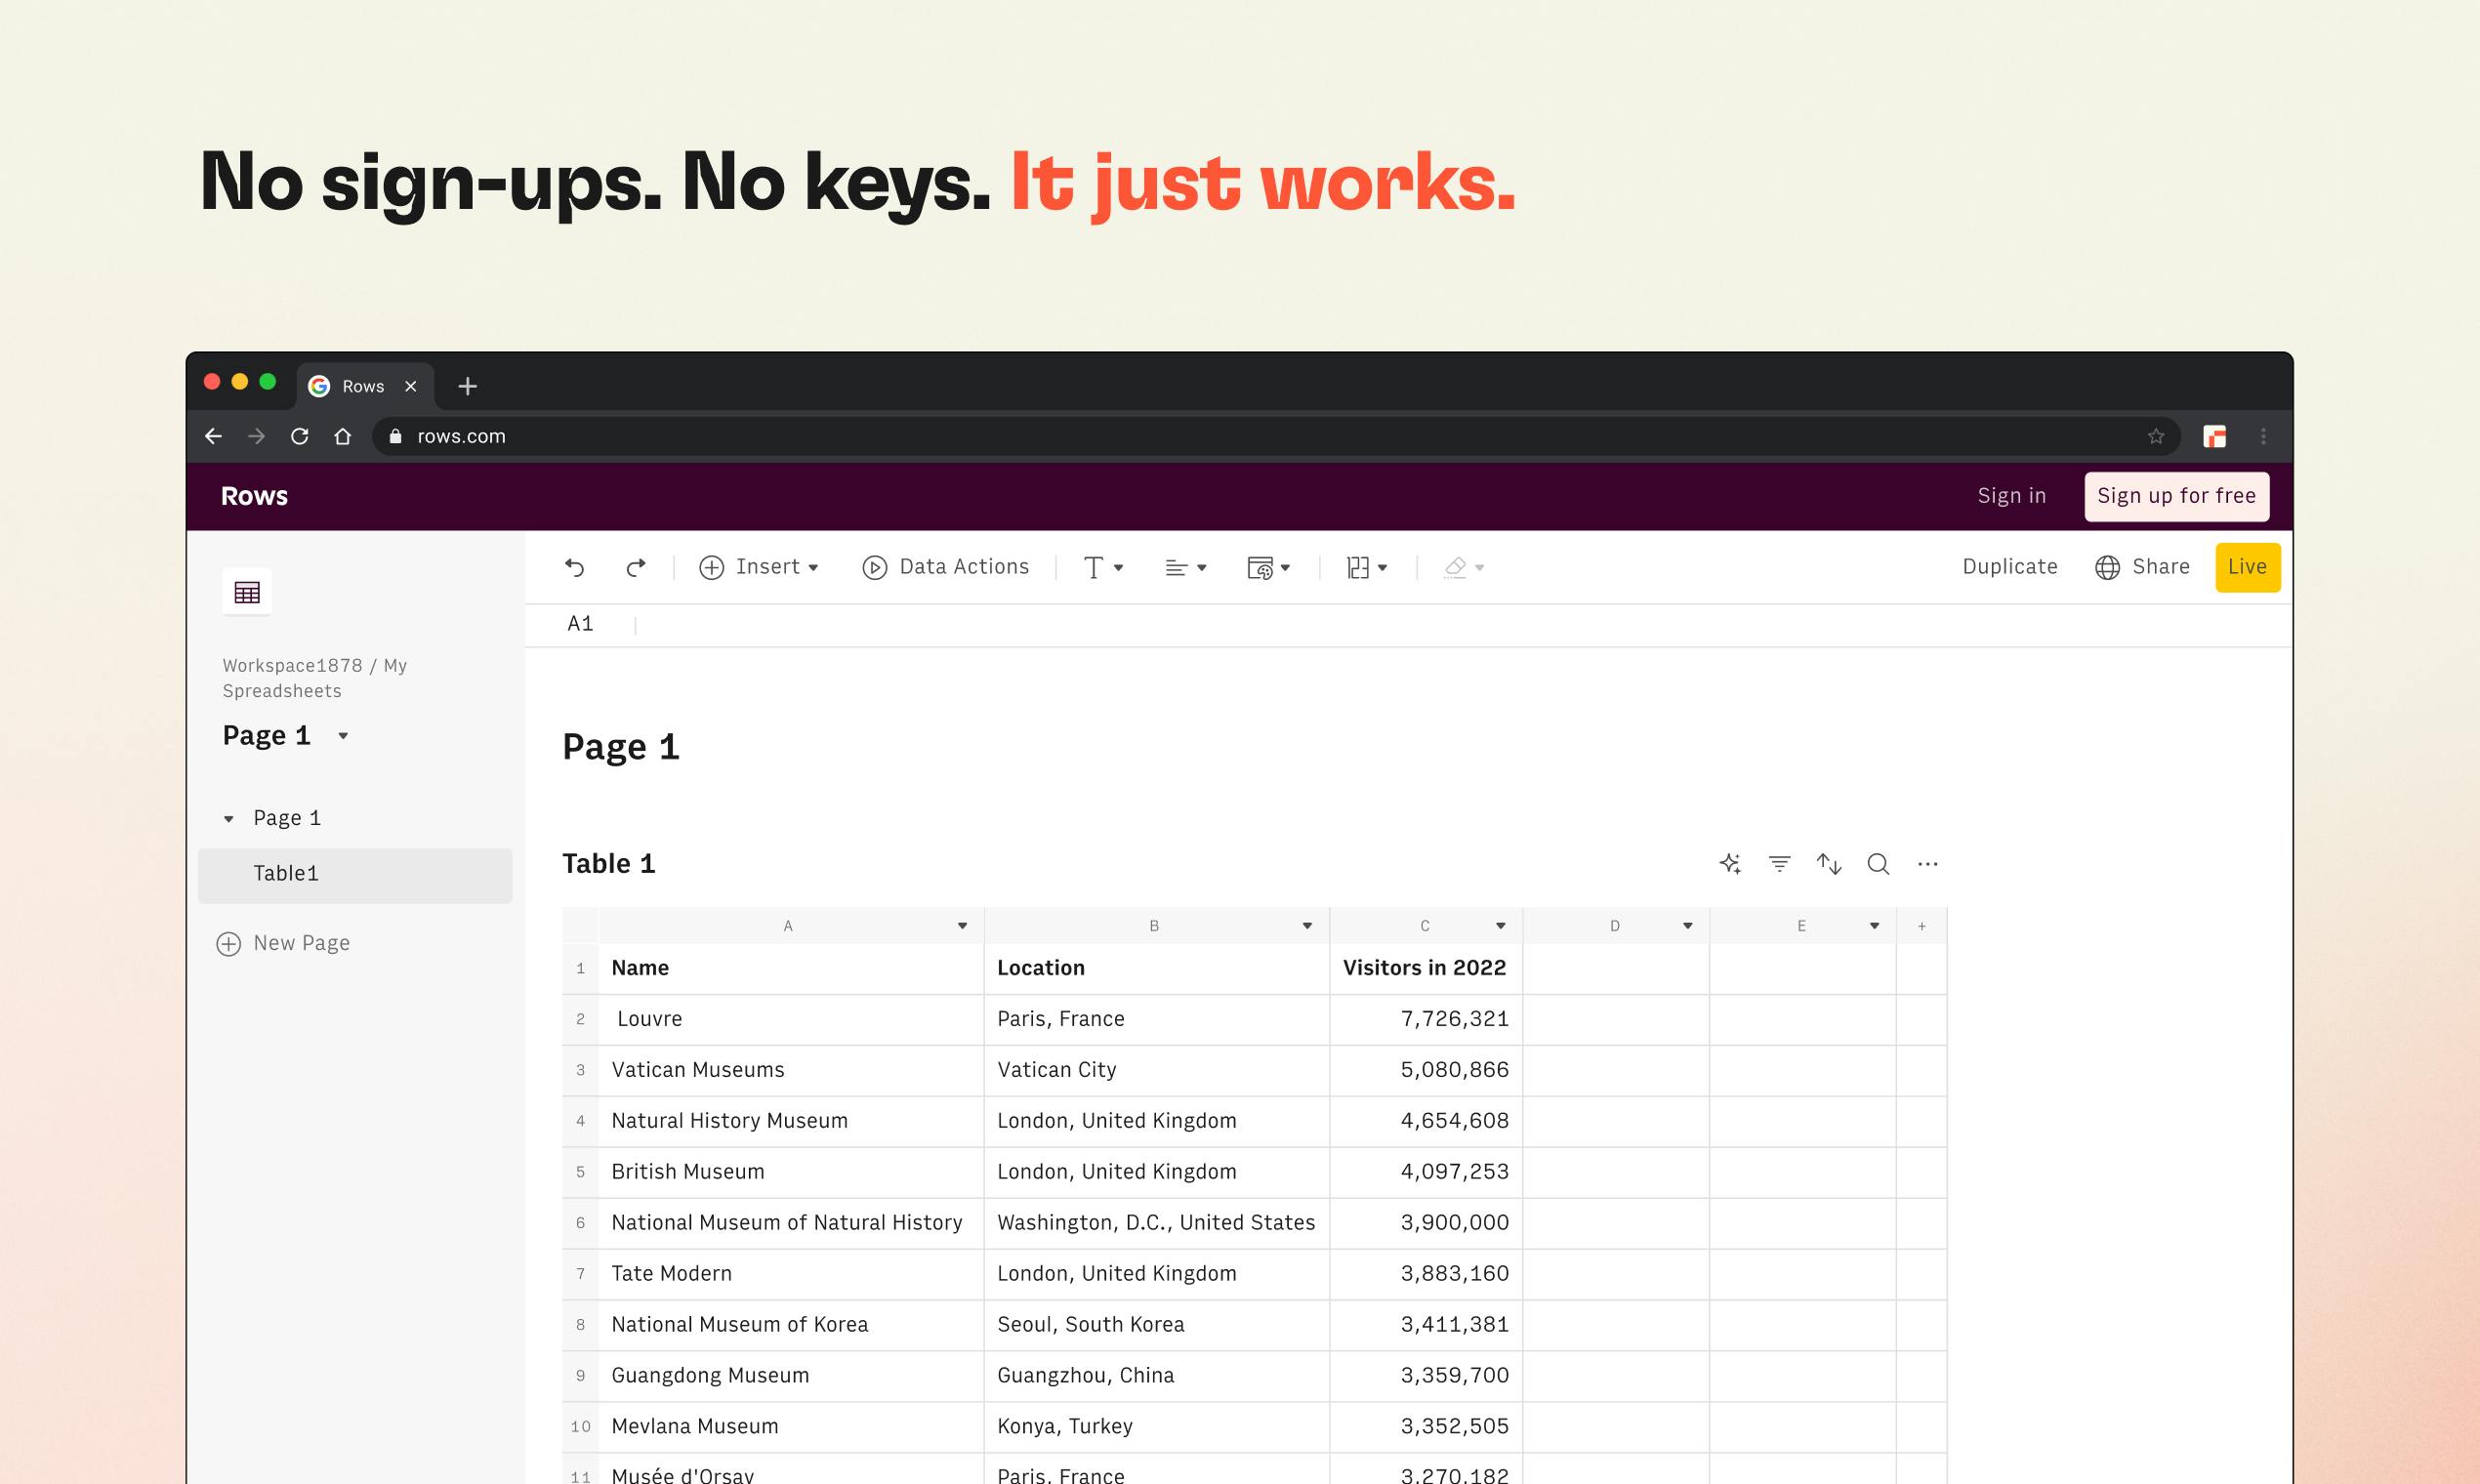Click the browser back arrow
This screenshot has width=2480, height=1484.
click(213, 436)
